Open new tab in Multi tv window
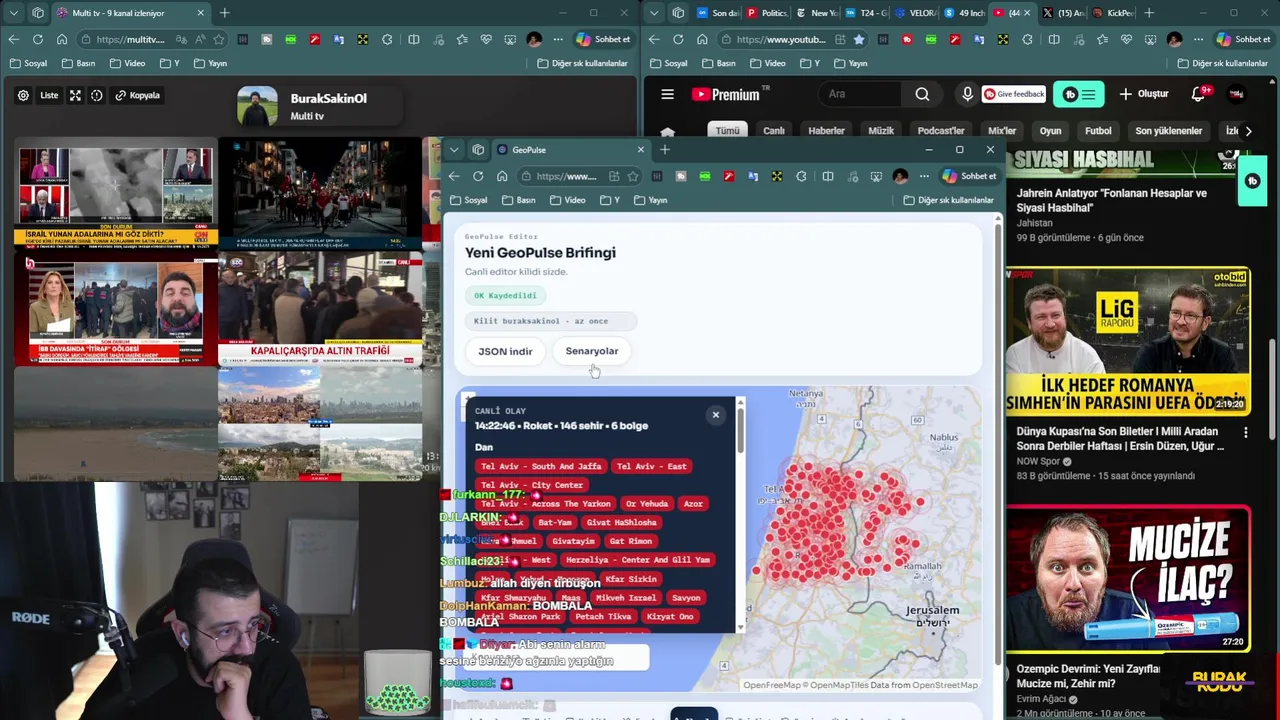The width and height of the screenshot is (1280, 720). [x=224, y=13]
